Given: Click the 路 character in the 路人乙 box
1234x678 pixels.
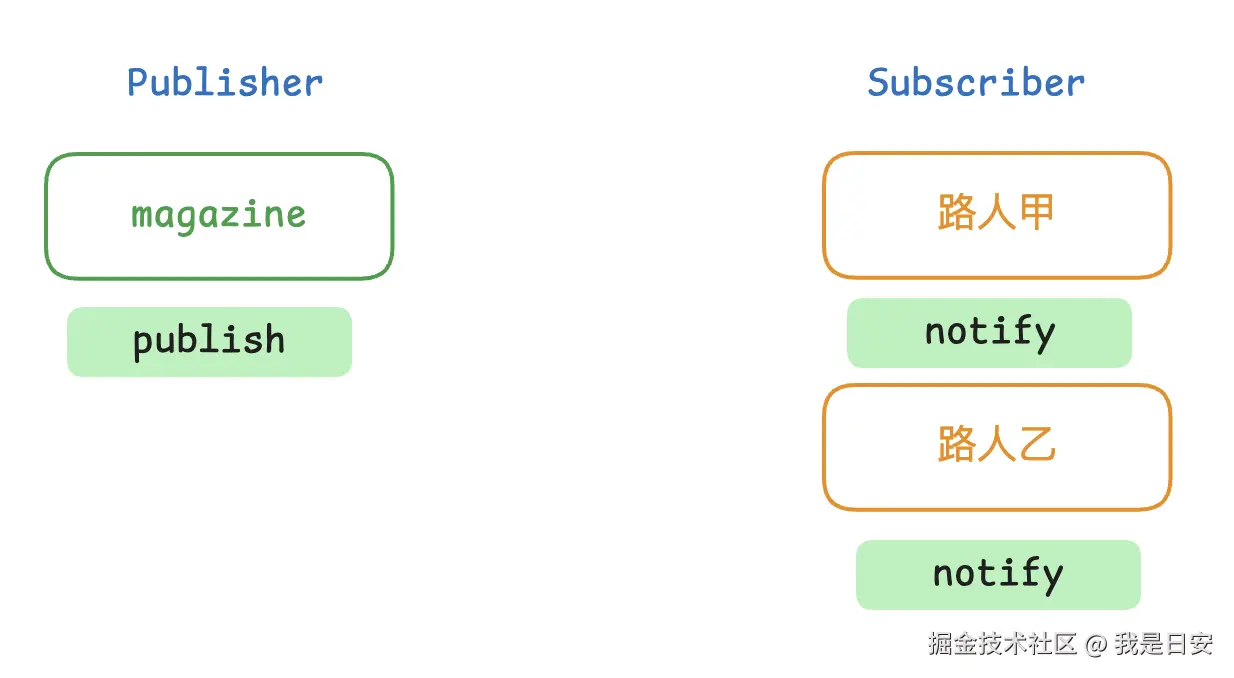Looking at the screenshot, I should (956, 444).
